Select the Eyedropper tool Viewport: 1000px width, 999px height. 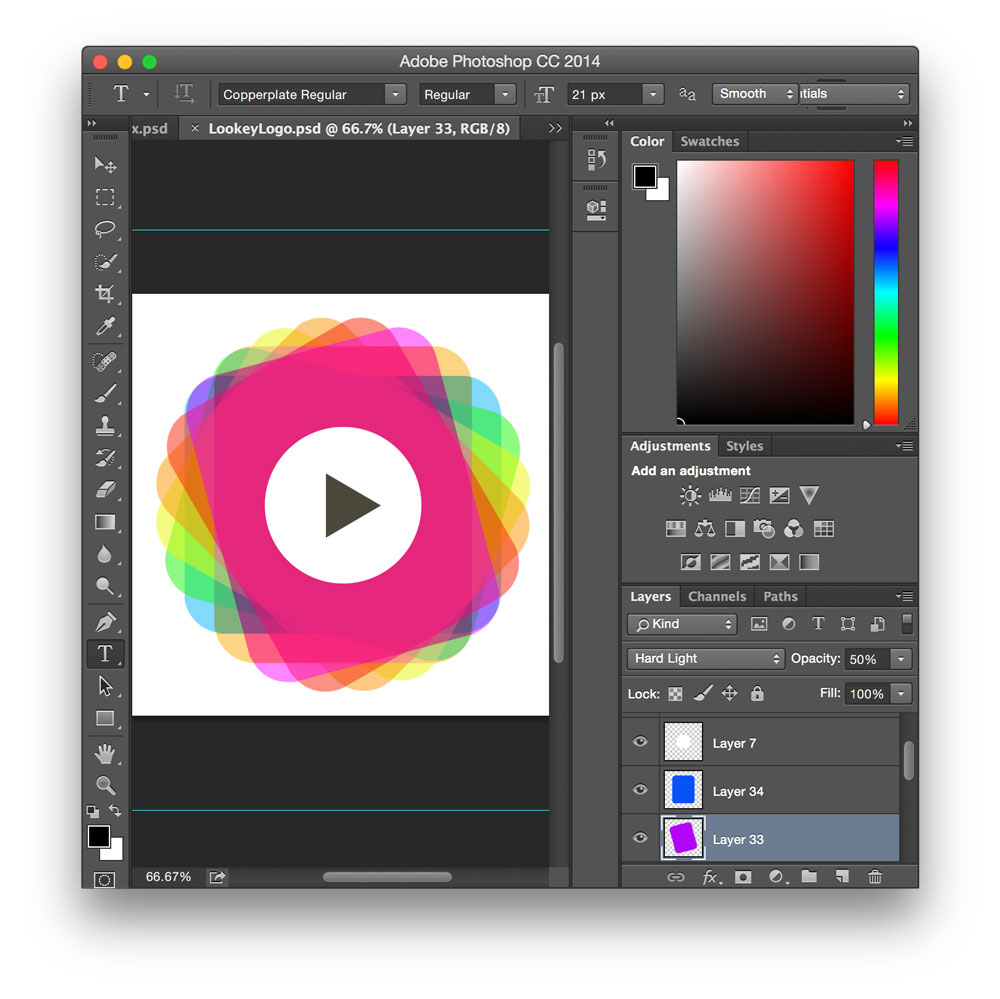pyautogui.click(x=105, y=326)
